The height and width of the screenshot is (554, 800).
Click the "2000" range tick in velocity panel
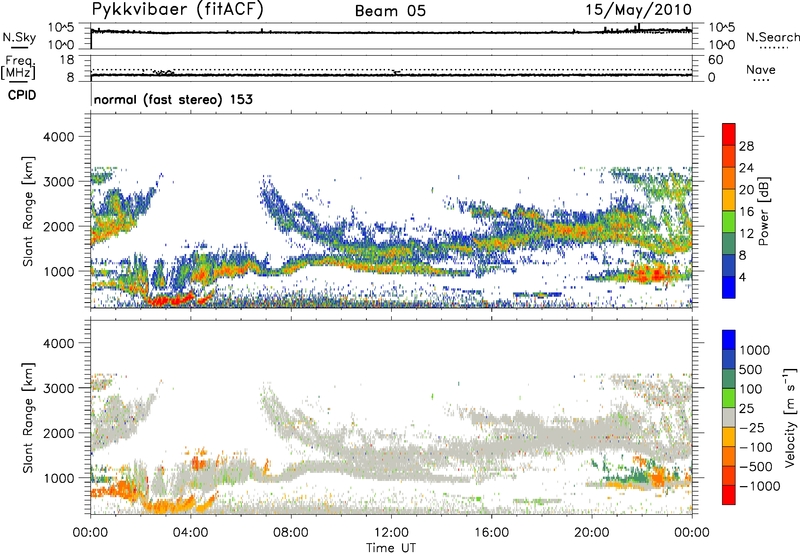(x=59, y=433)
